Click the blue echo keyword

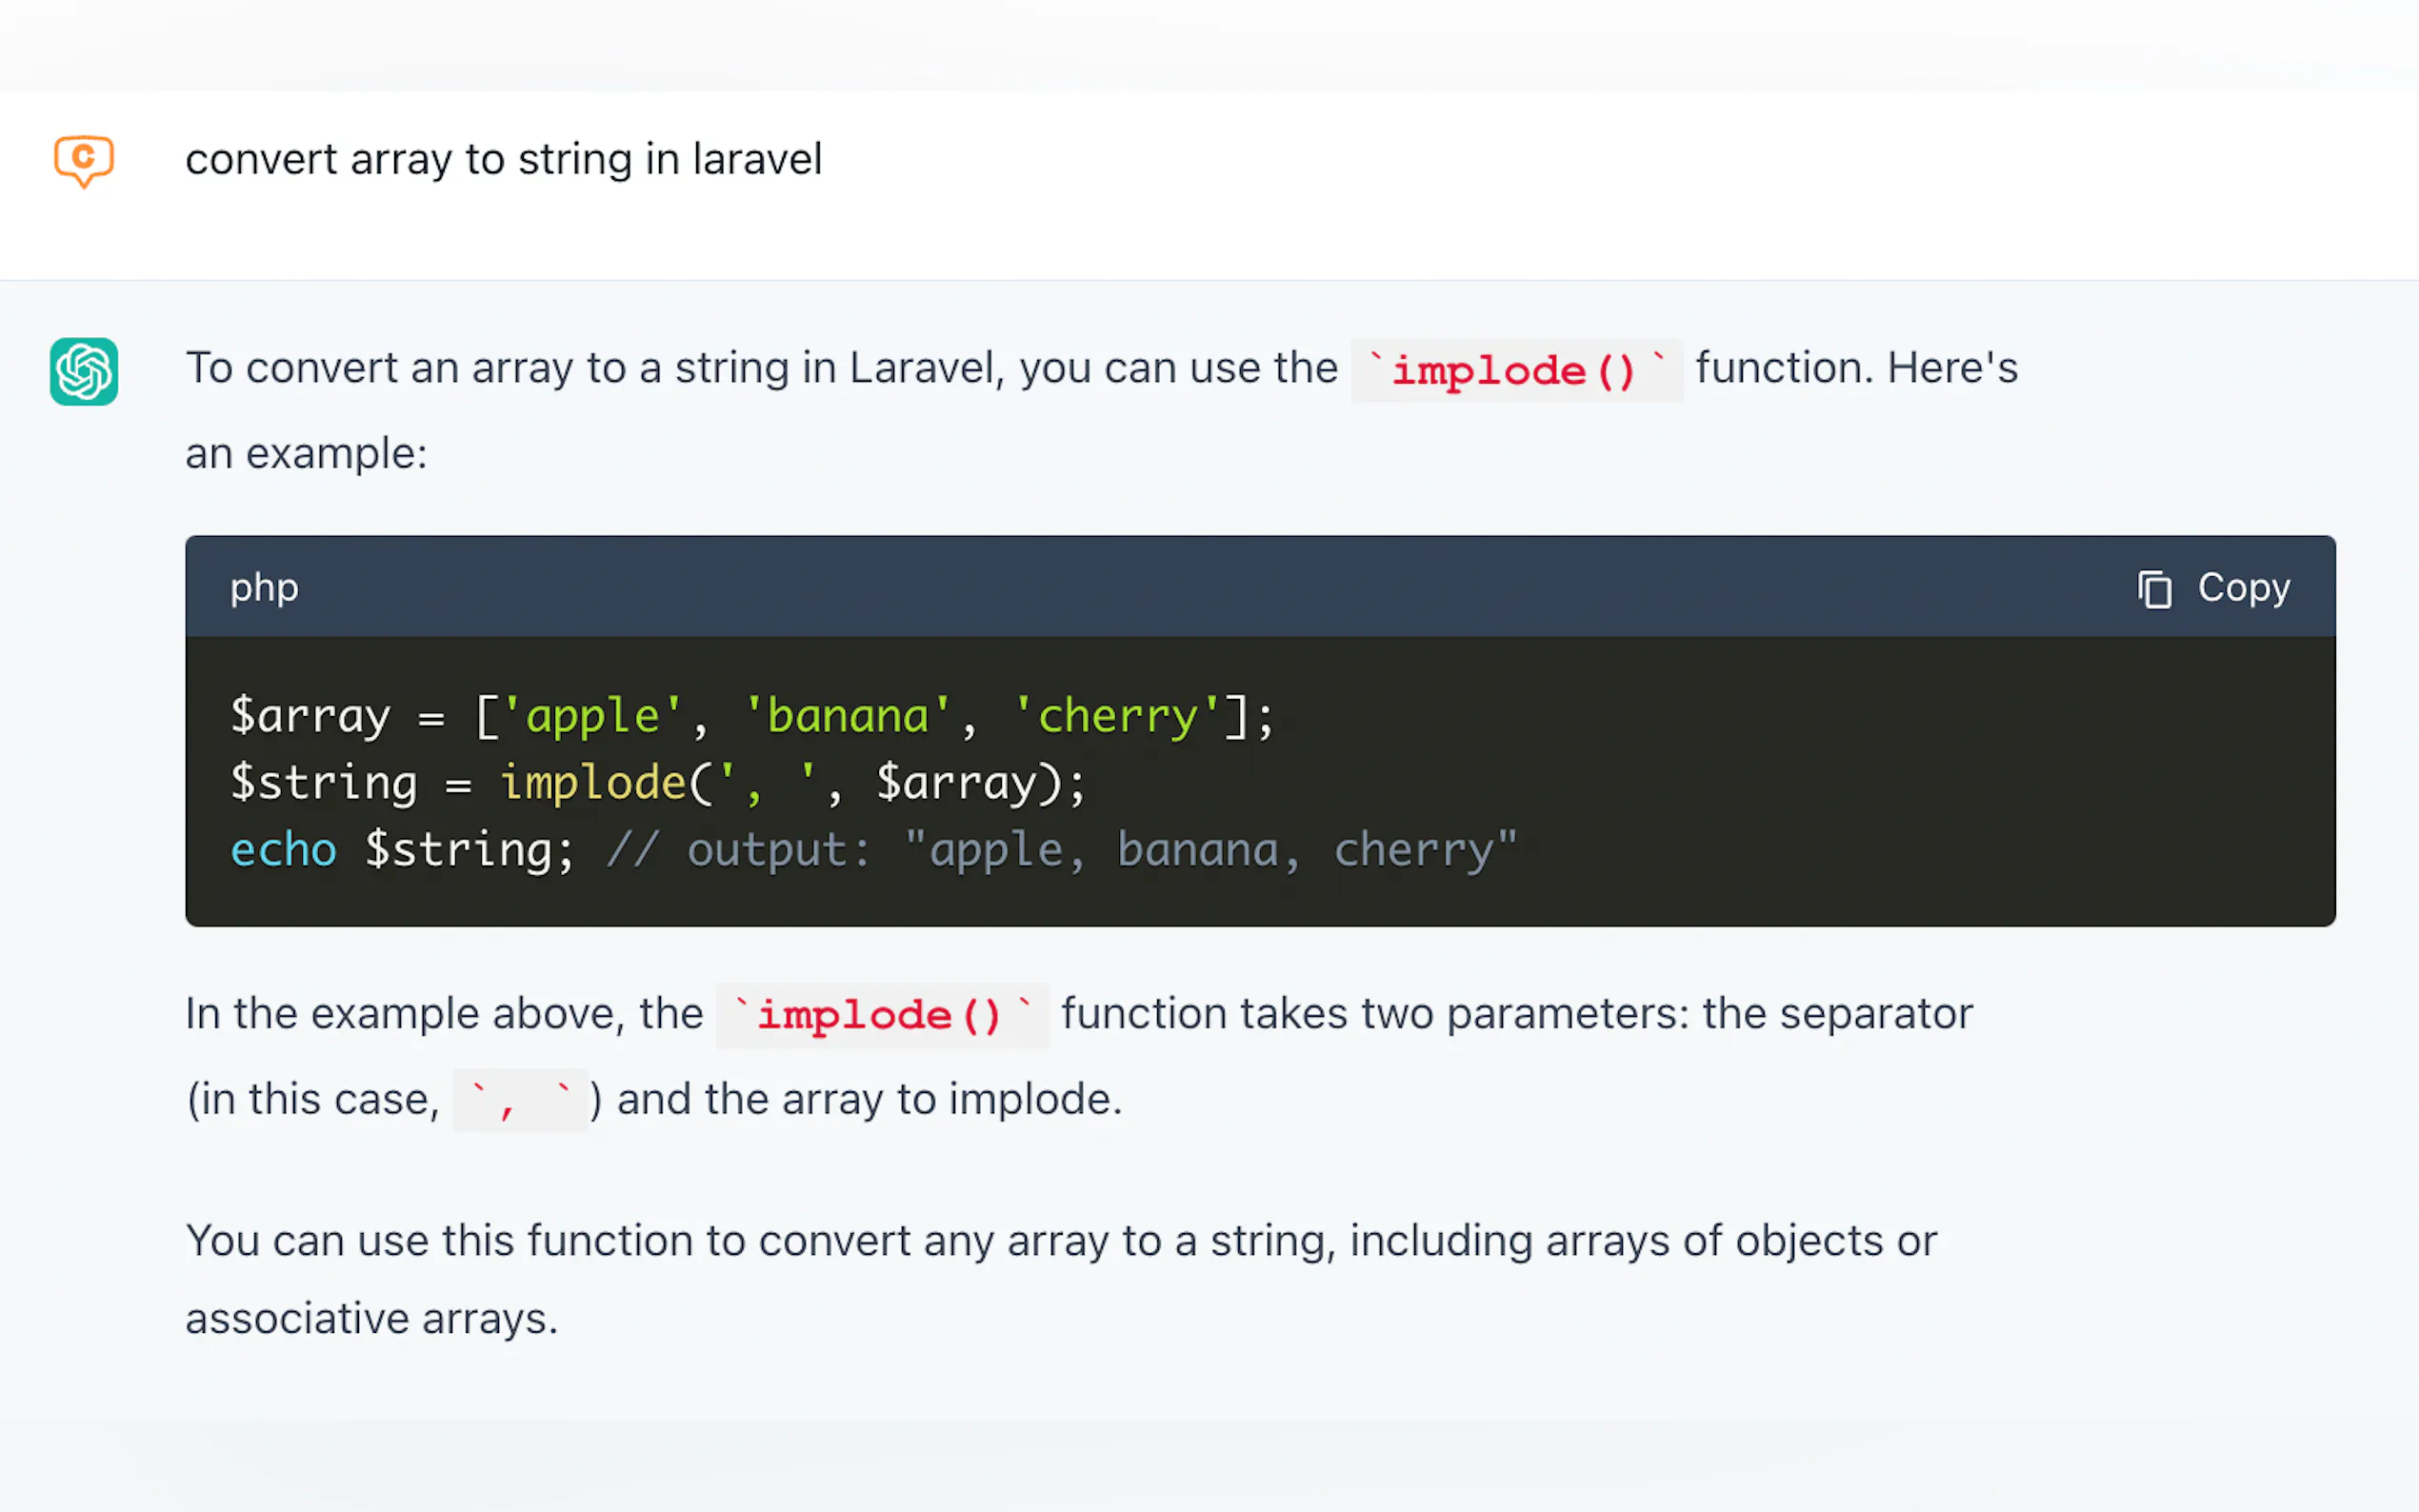(283, 851)
